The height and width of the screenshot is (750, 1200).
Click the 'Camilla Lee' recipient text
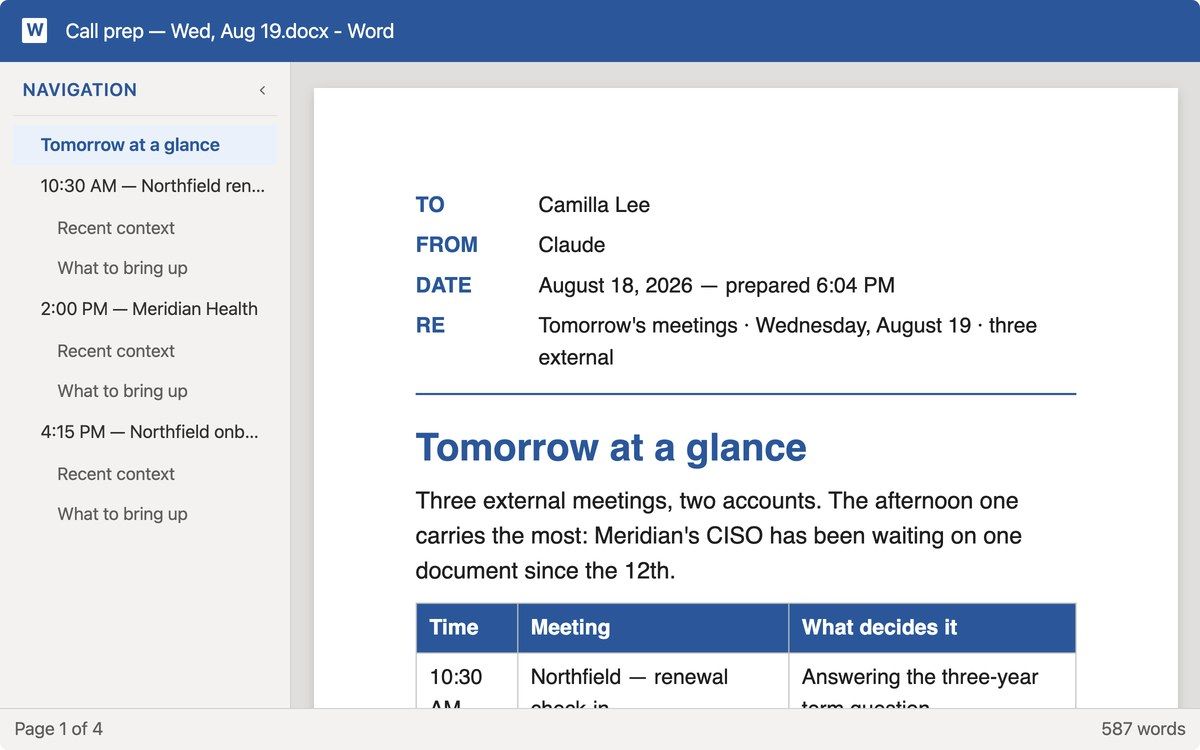pos(594,205)
